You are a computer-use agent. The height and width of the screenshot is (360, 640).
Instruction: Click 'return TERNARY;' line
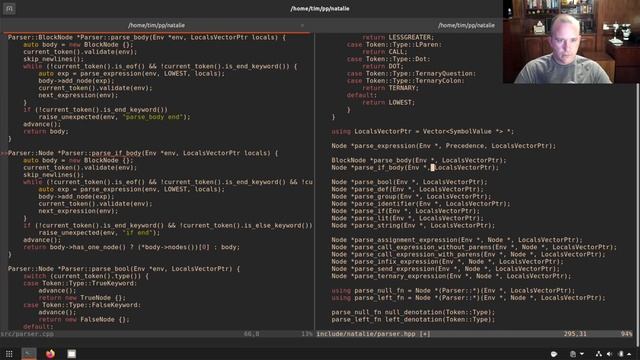pyautogui.click(x=391, y=88)
